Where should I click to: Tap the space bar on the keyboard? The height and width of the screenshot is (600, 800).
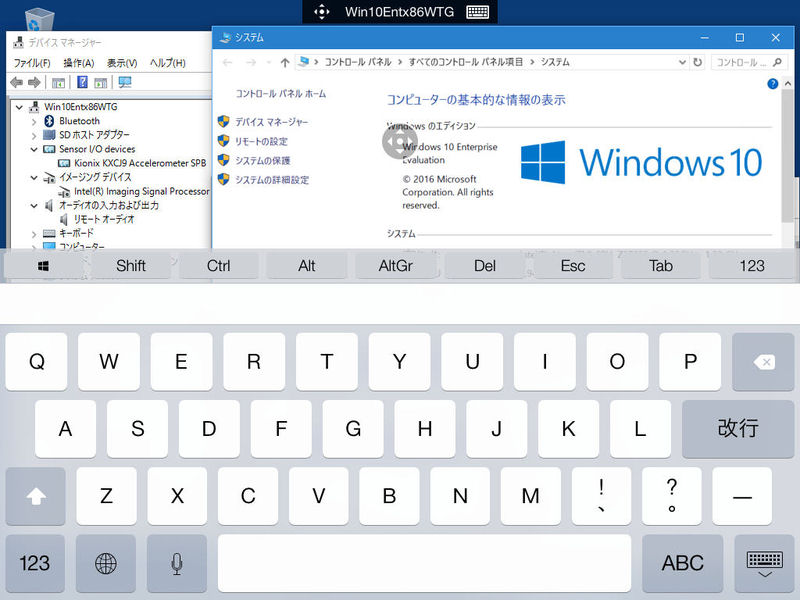click(424, 563)
